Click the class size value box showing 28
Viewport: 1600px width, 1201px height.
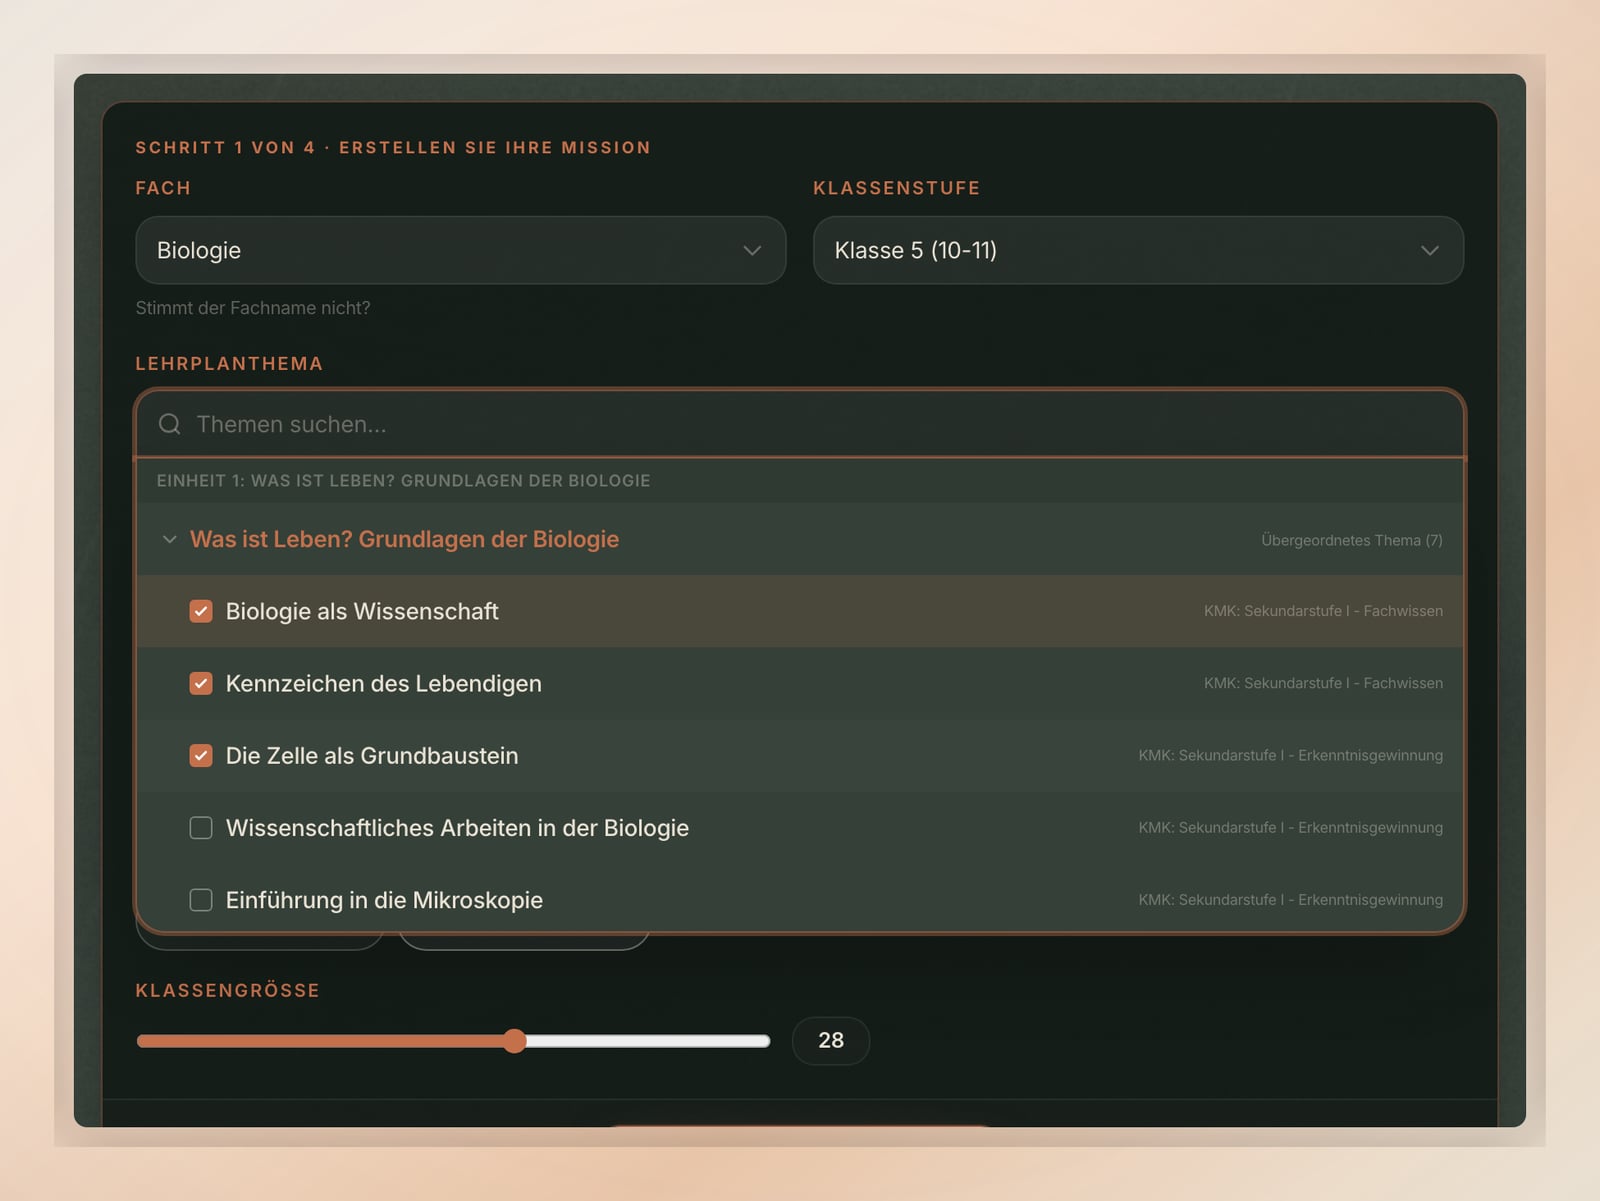pyautogui.click(x=831, y=1040)
